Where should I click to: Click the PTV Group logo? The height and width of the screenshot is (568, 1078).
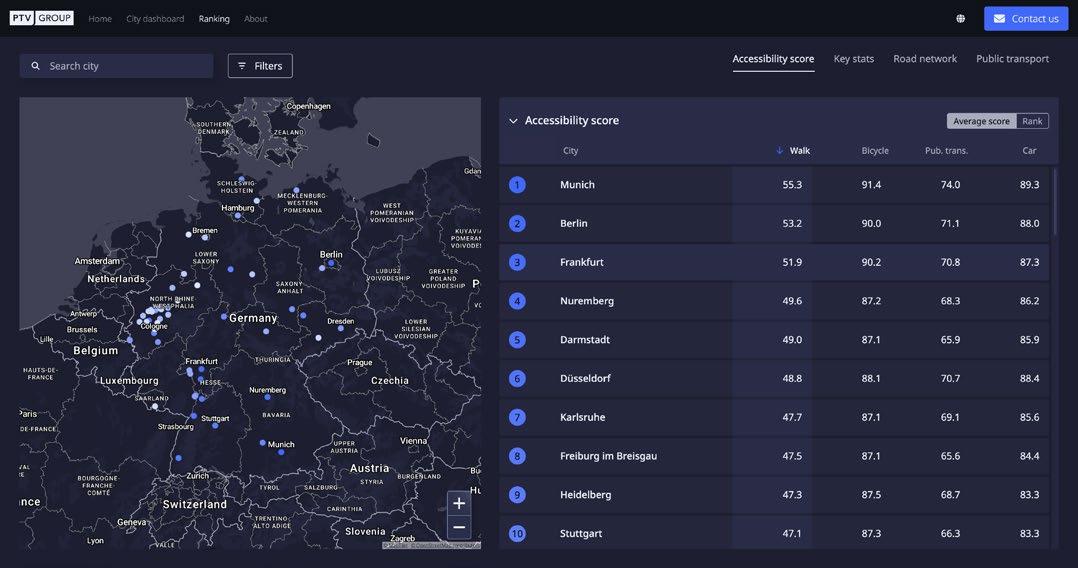42,18
